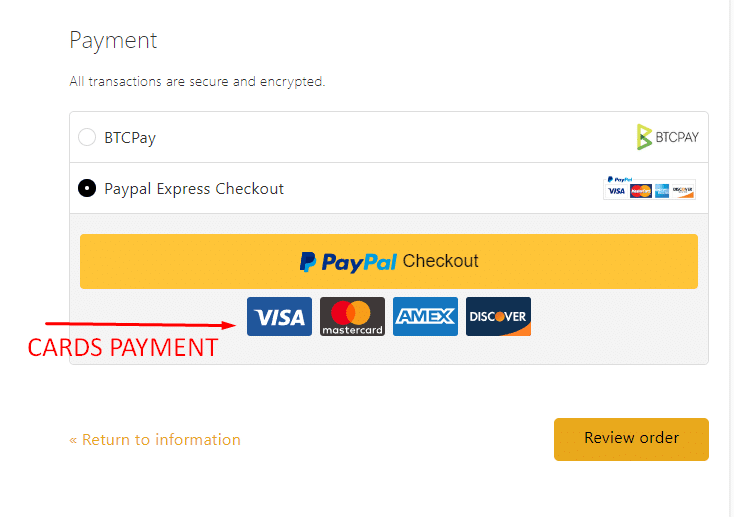Click the large AMEX card icon

click(x=425, y=317)
